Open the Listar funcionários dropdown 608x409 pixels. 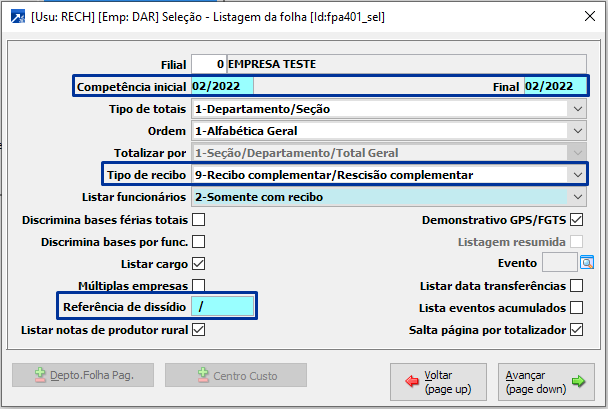tap(389, 197)
